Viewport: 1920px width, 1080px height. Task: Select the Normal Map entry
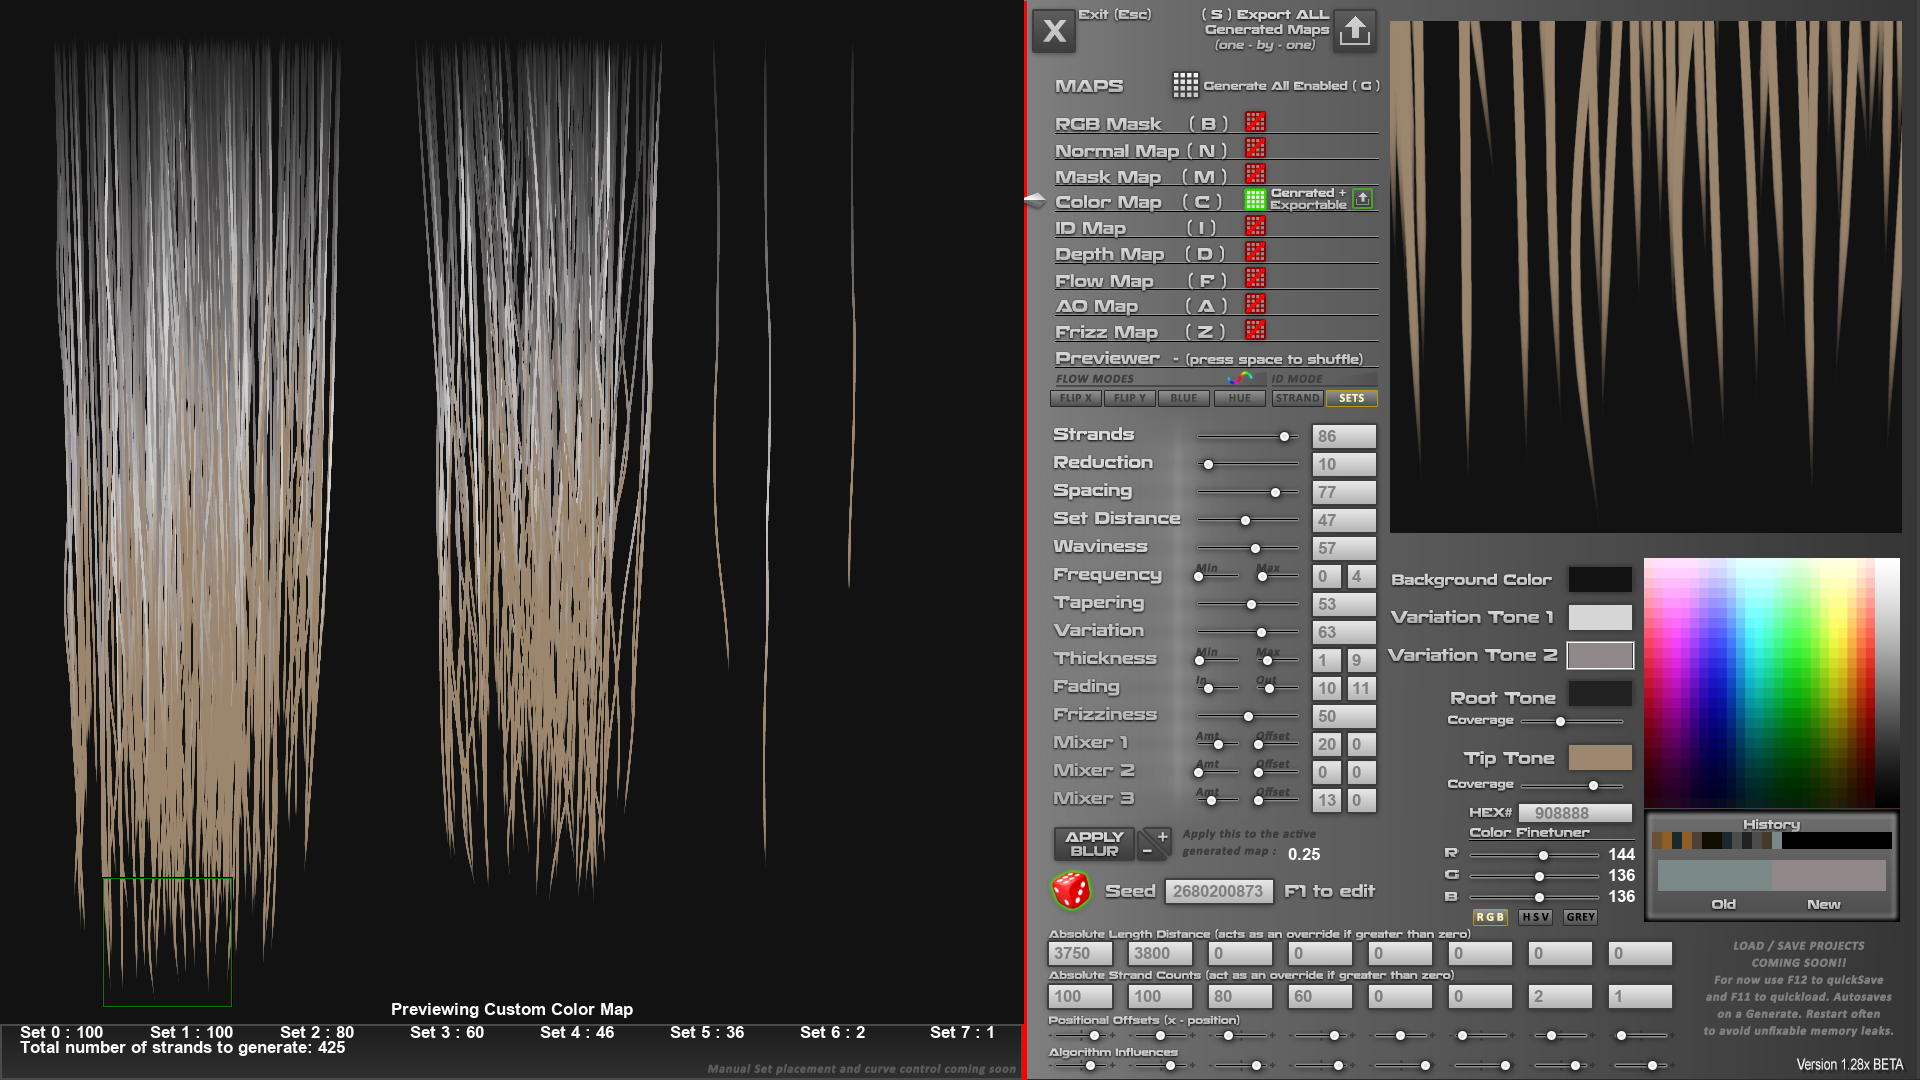pos(1141,151)
